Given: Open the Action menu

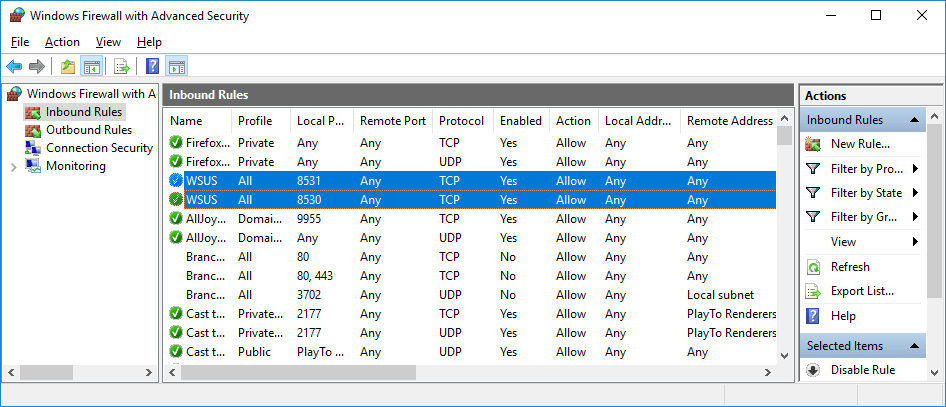Looking at the screenshot, I should click(x=62, y=42).
